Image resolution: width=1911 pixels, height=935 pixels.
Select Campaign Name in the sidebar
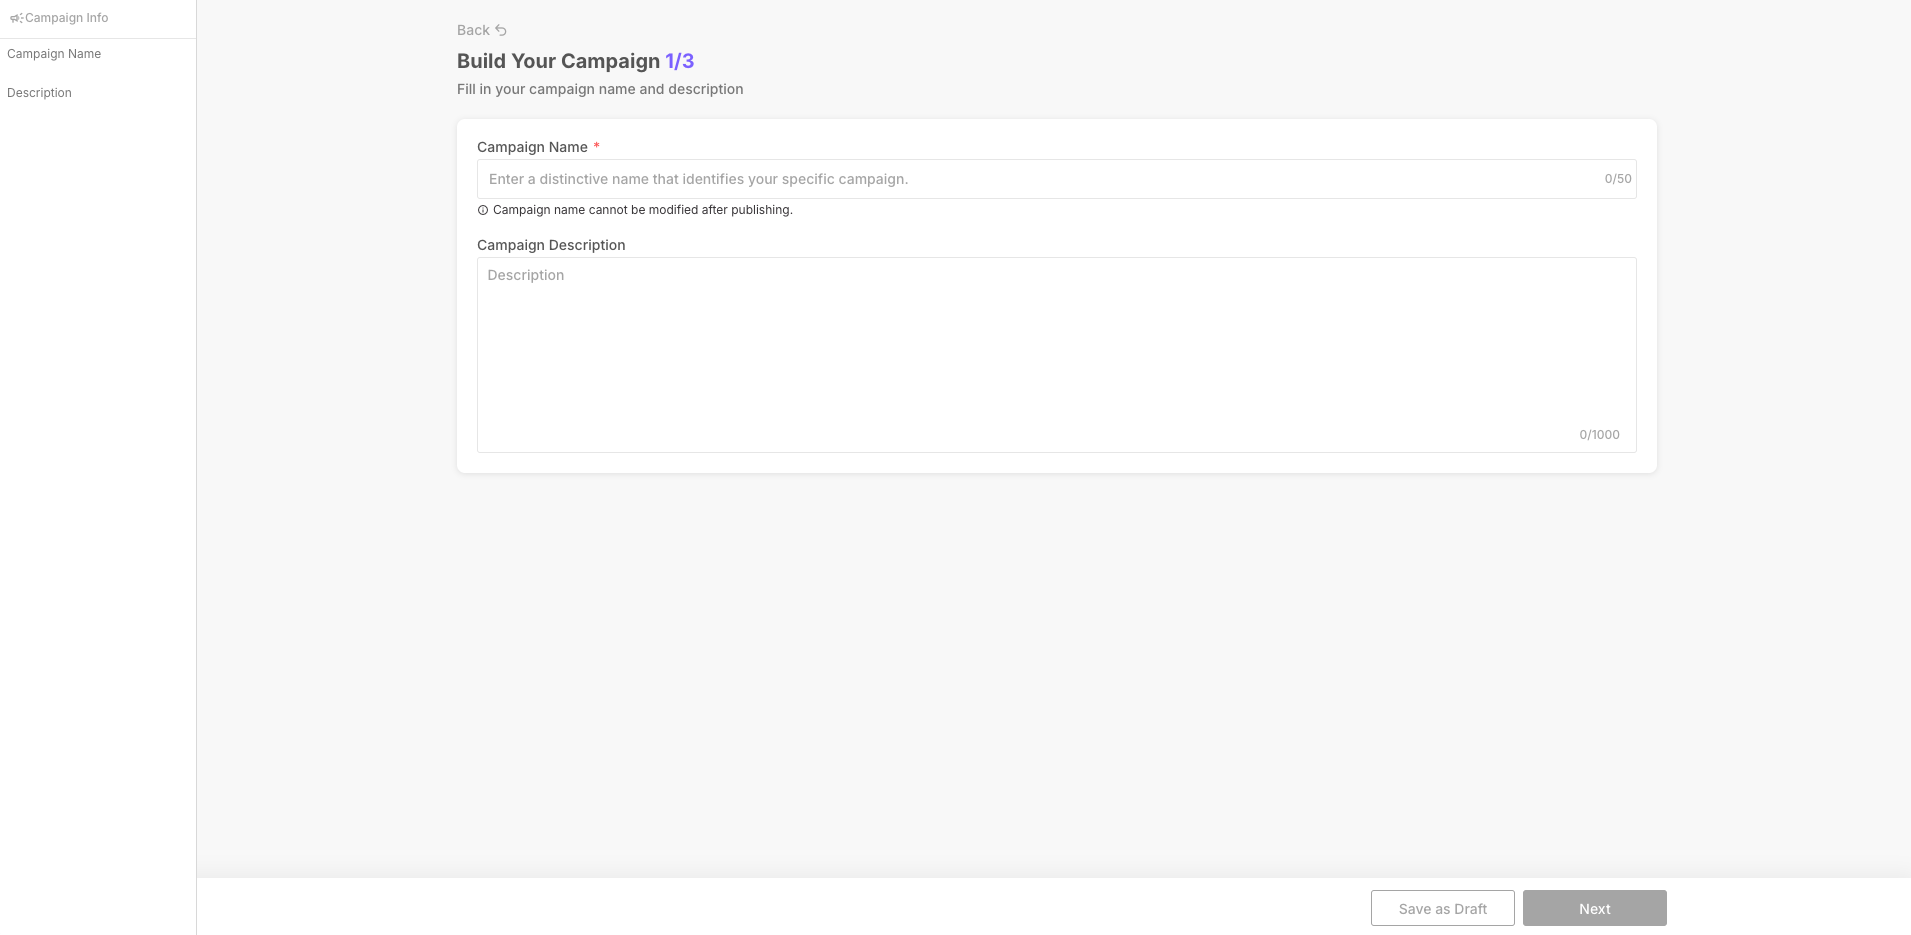pos(54,54)
